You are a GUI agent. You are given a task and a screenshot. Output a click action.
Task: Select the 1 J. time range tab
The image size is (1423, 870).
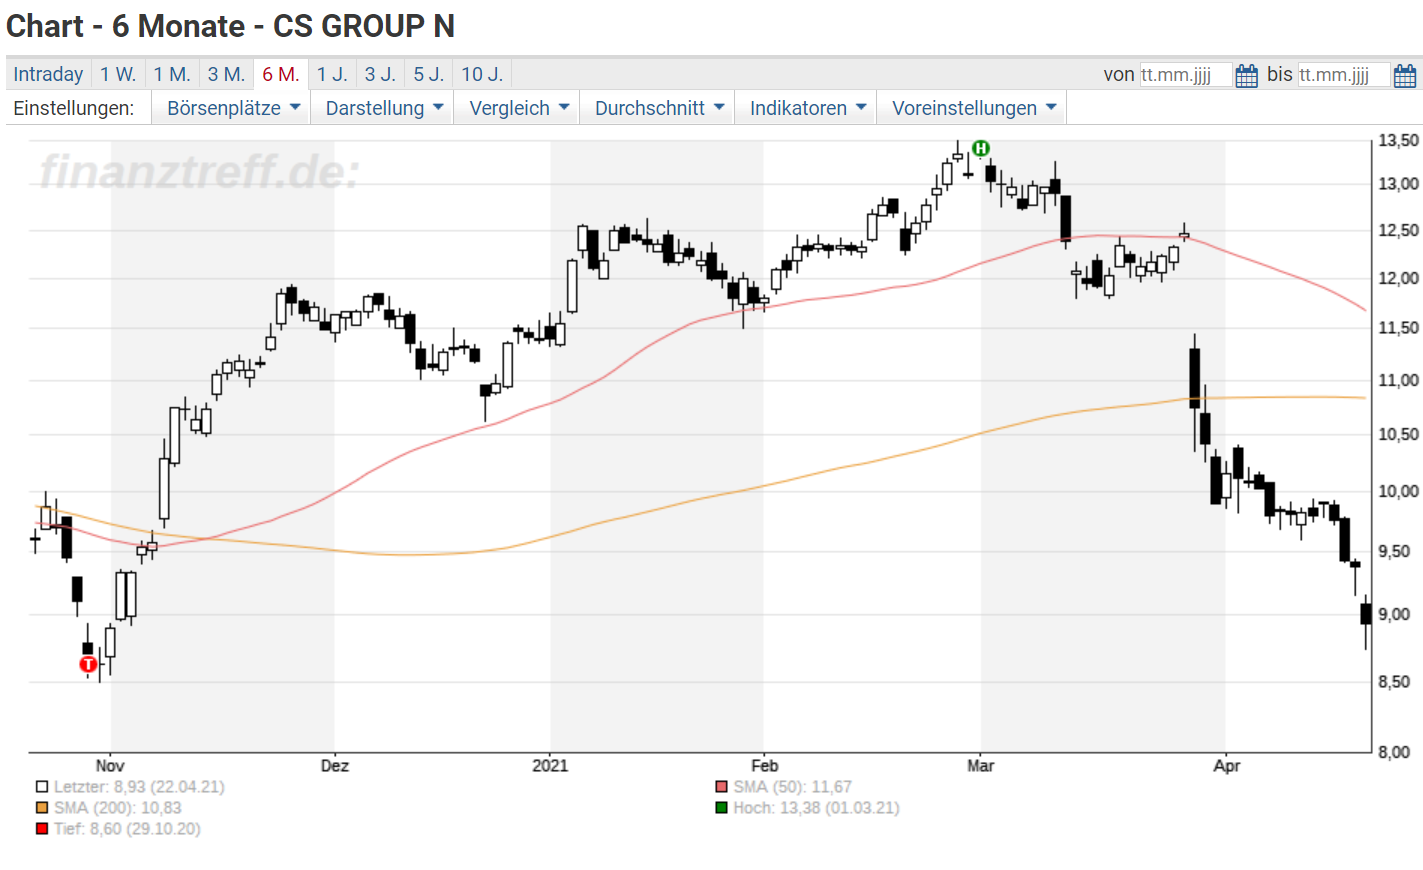coord(332,74)
